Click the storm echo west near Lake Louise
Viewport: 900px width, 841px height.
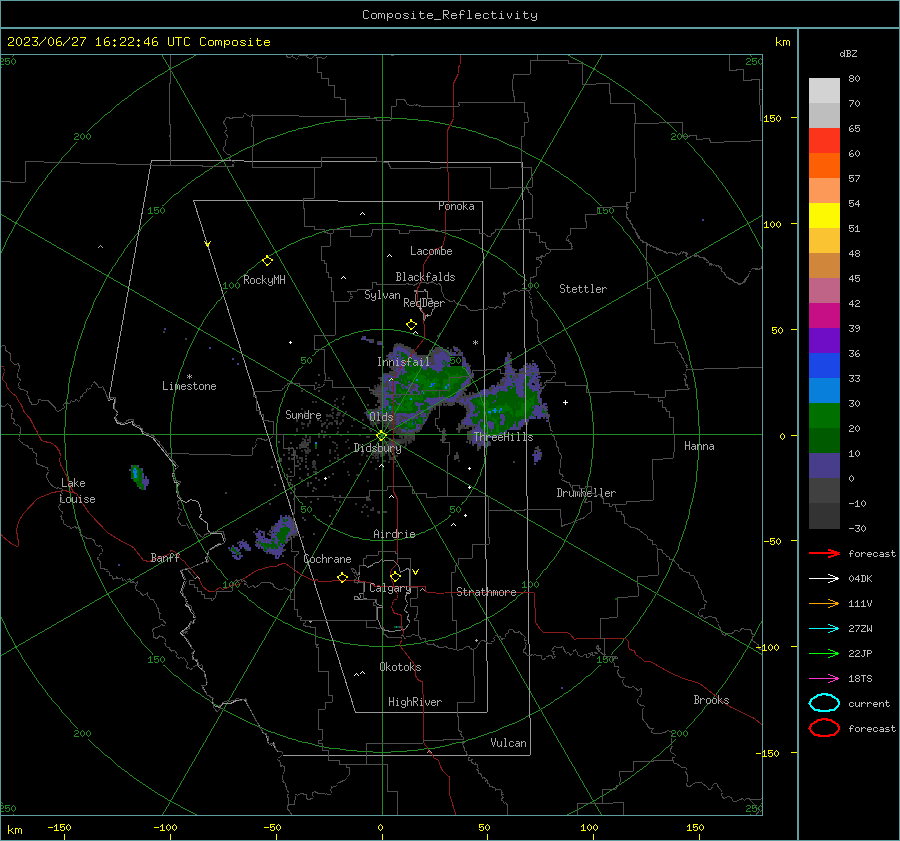pyautogui.click(x=139, y=476)
